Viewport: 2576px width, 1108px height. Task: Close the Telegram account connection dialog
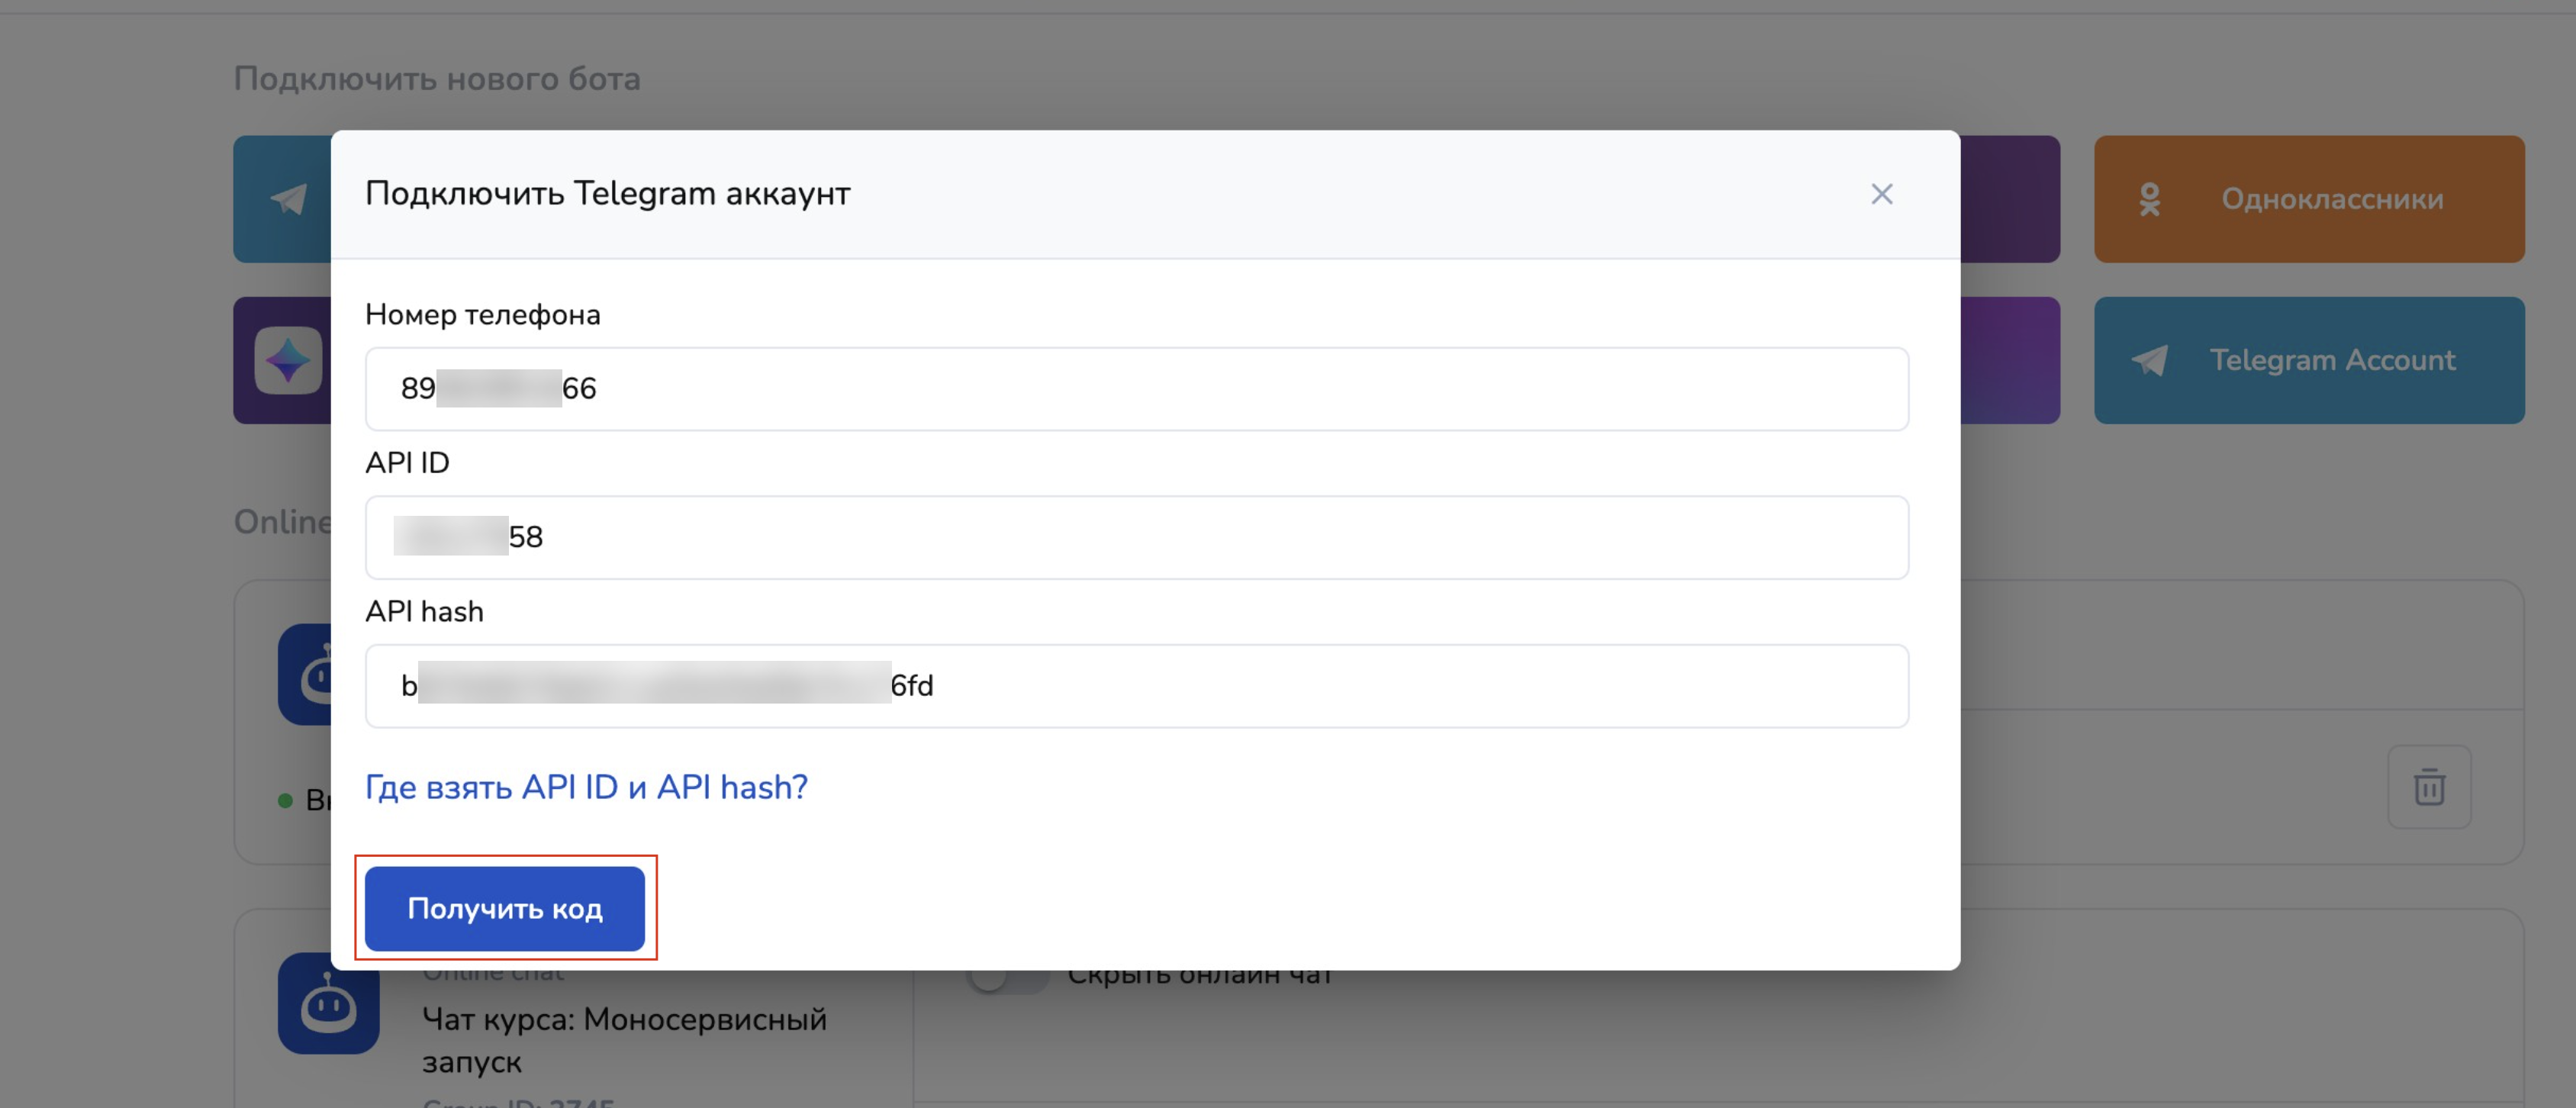1881,194
